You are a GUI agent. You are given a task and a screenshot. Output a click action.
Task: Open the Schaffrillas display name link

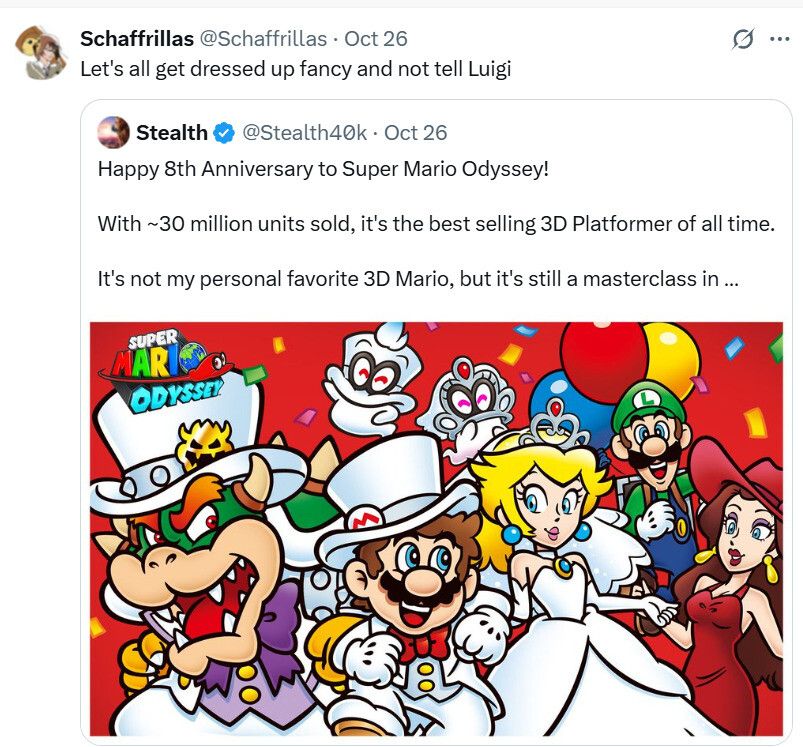click(137, 39)
